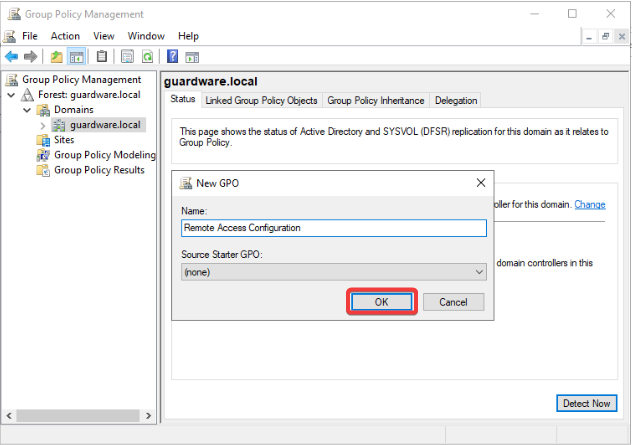Select the Sites tree node
The image size is (632, 445).
click(x=64, y=139)
